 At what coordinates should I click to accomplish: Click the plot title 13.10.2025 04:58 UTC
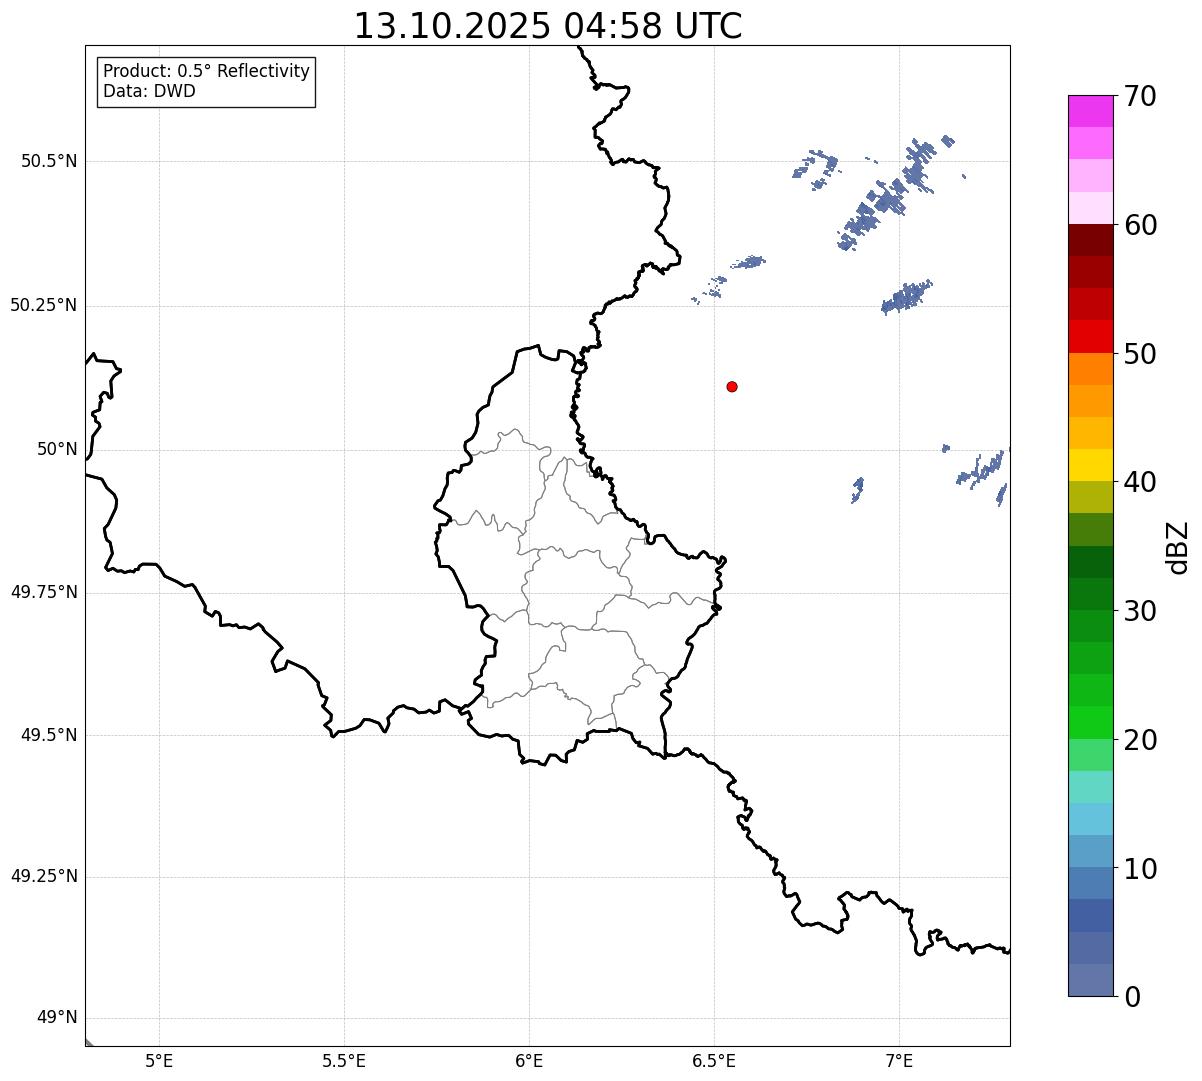[548, 26]
